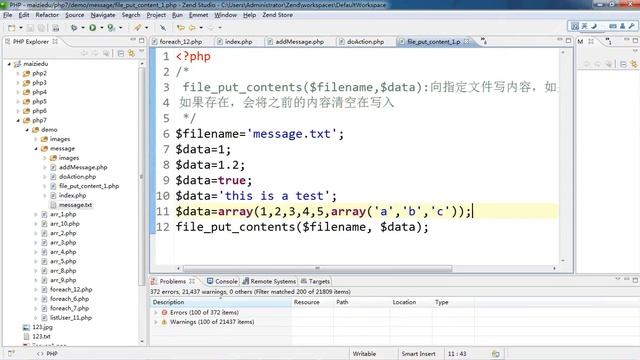Open the Debug configurations dropdown arrow
Screen dimensions: 640x360
tap(83, 28)
